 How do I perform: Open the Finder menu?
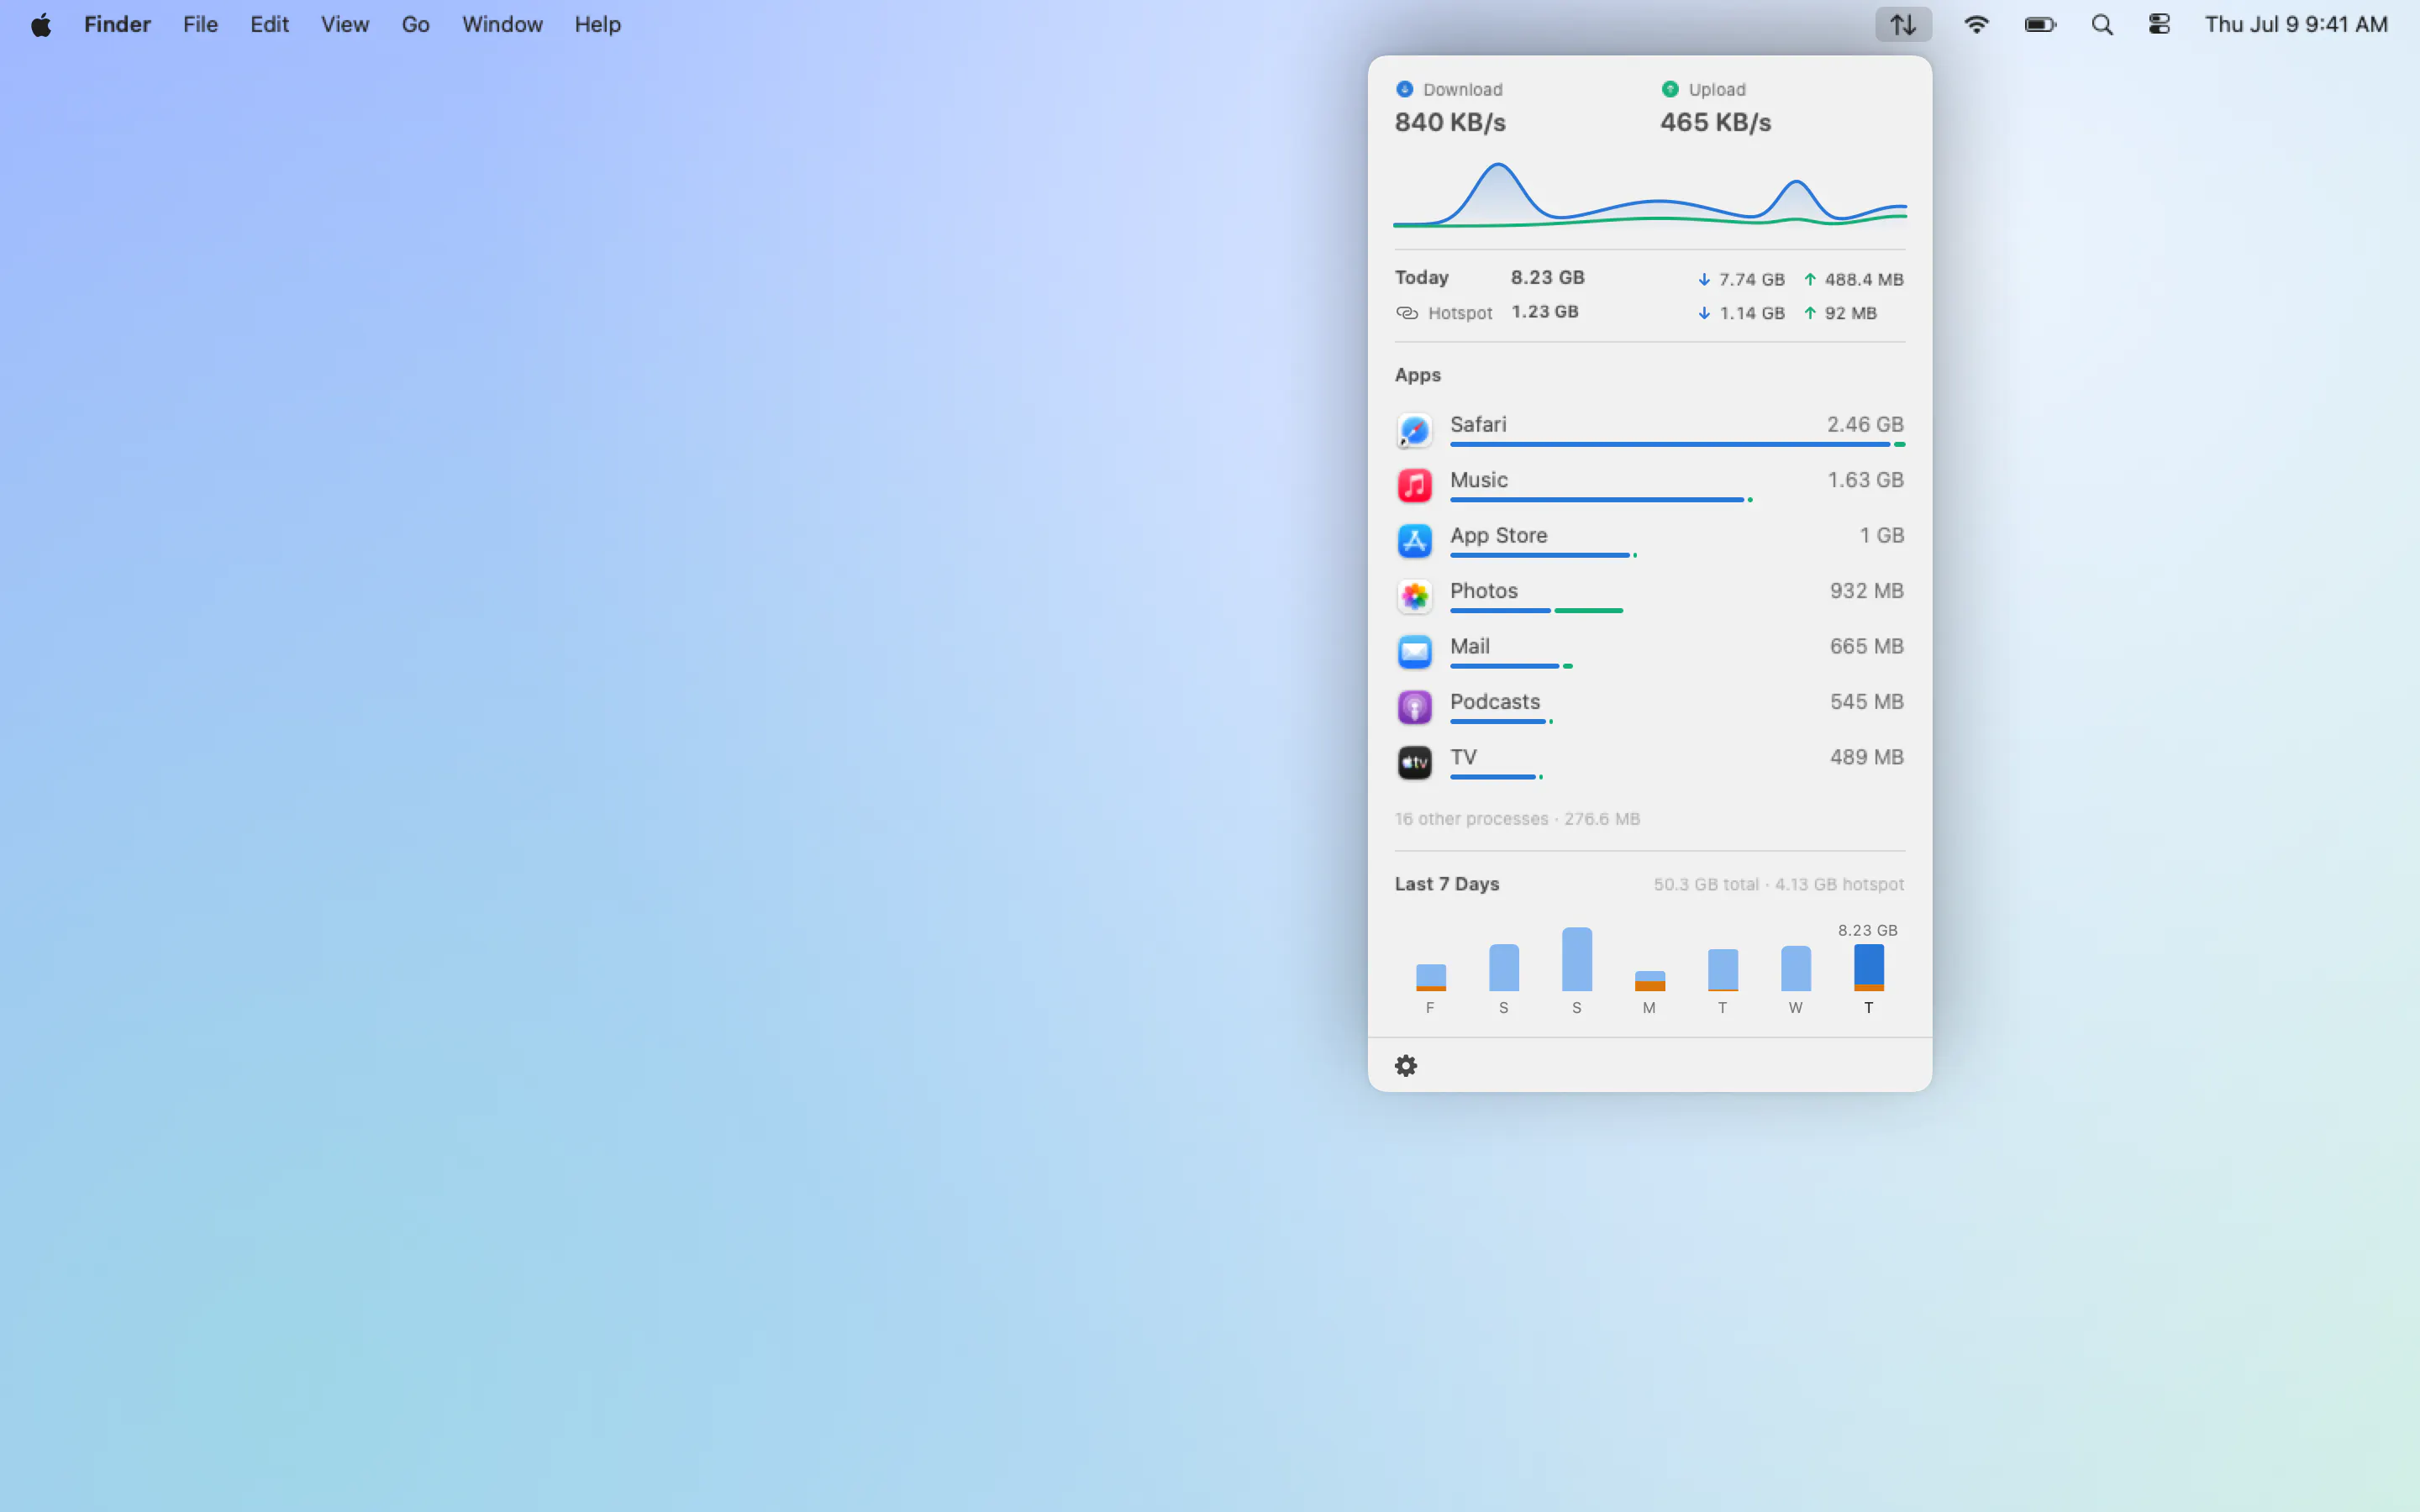click(117, 24)
